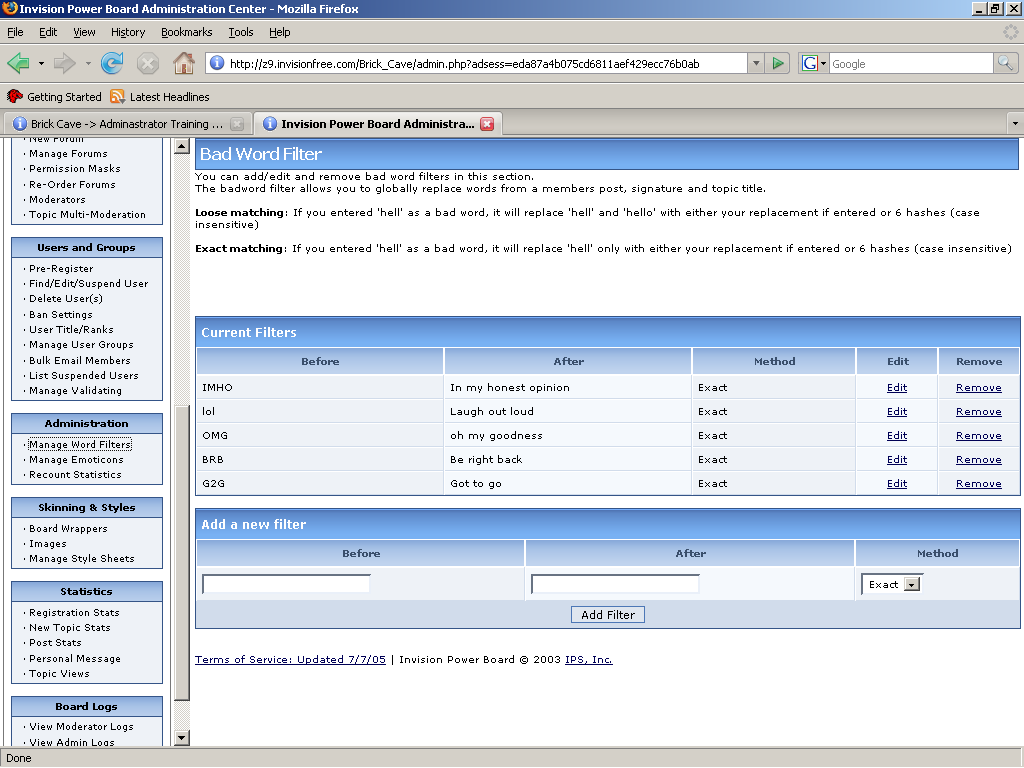Screen dimensions: 1024x768
Task: Open Board Wrappers in sidebar
Action: point(68,529)
